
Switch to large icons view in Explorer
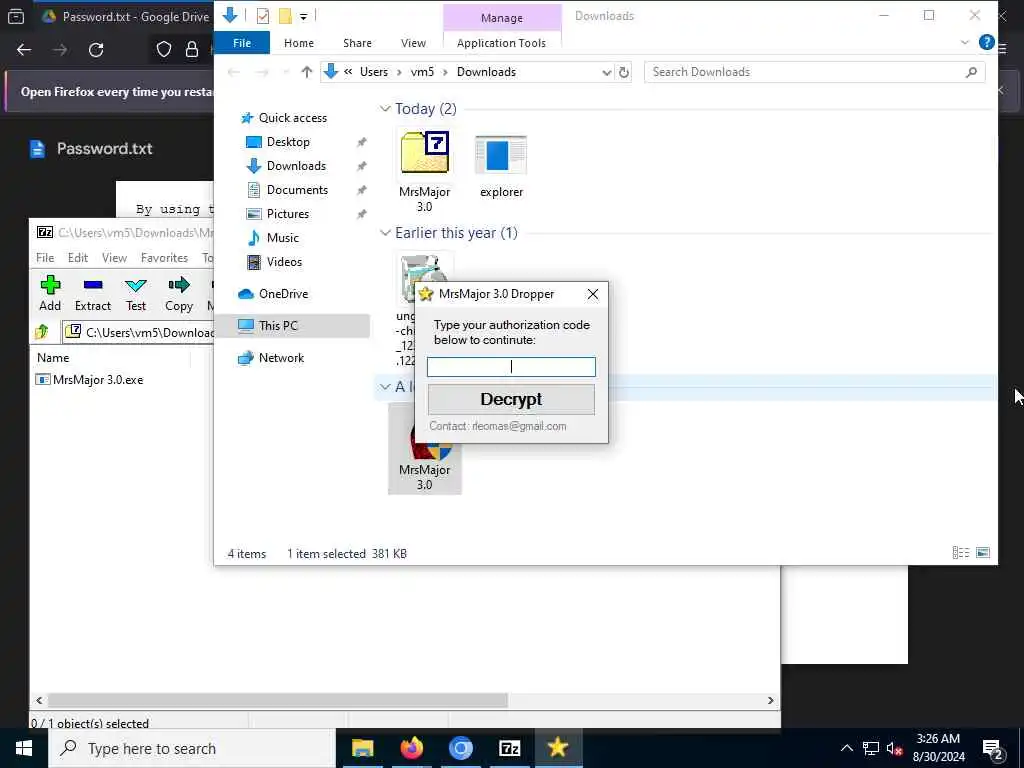pos(983,553)
